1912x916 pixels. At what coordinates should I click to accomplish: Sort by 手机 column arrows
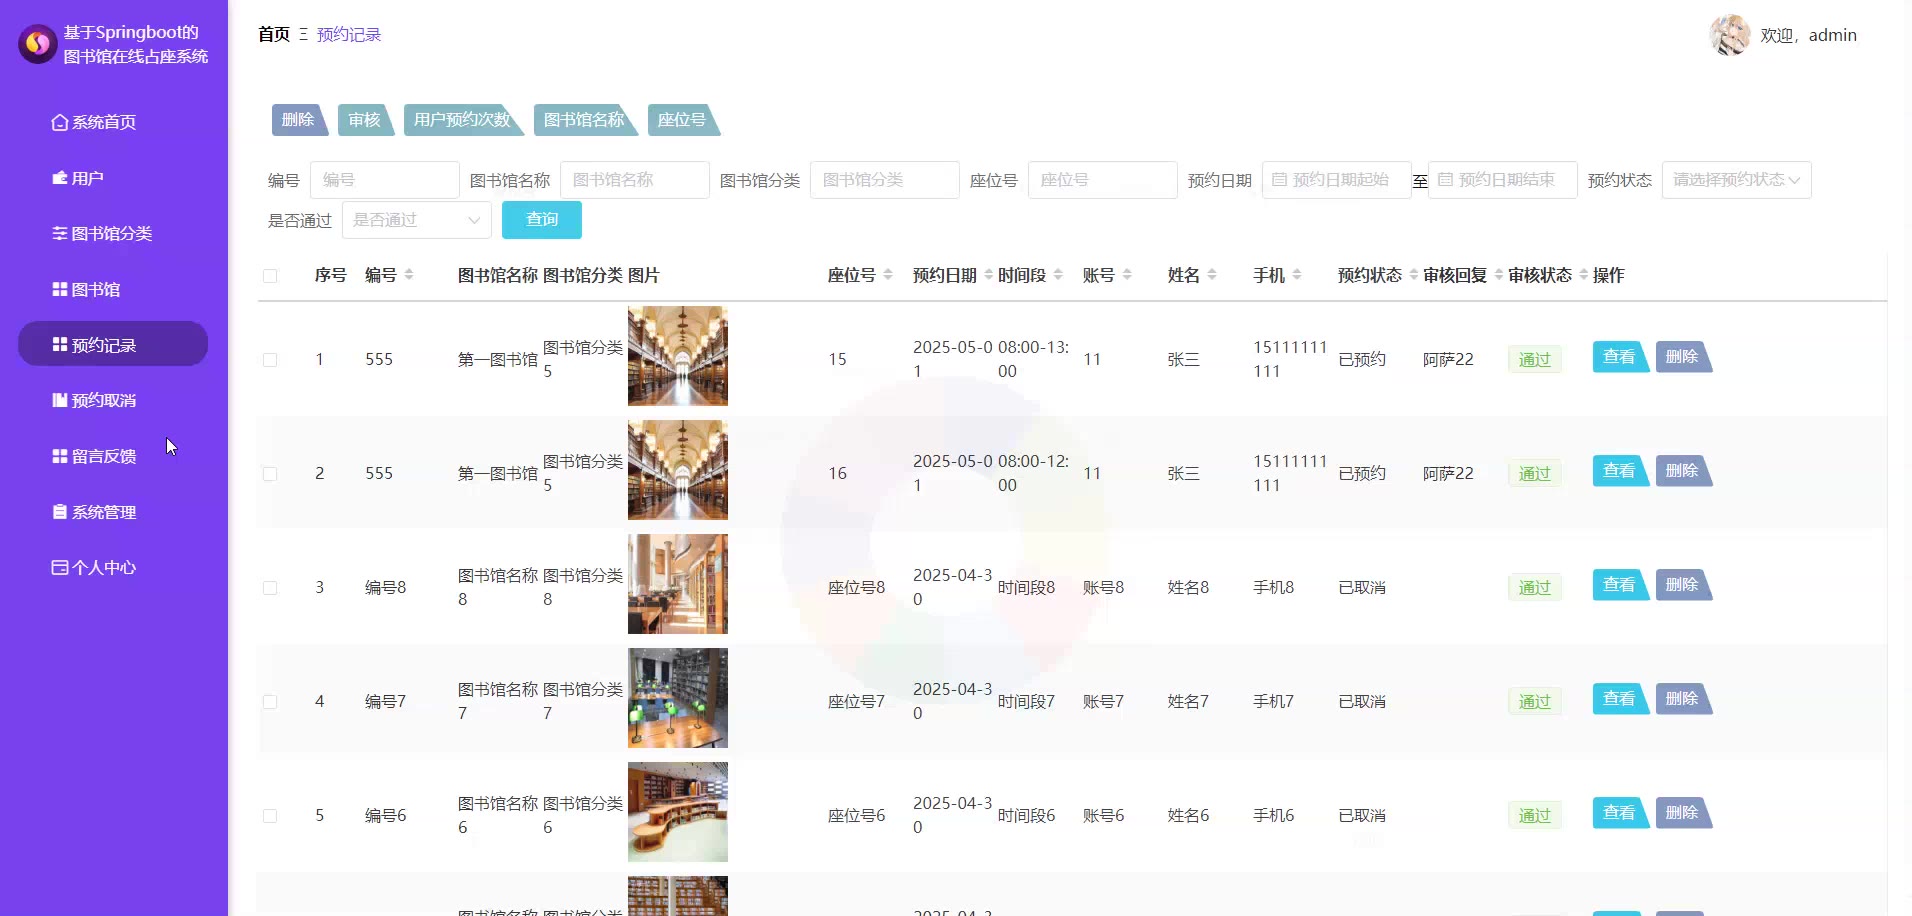(x=1297, y=275)
